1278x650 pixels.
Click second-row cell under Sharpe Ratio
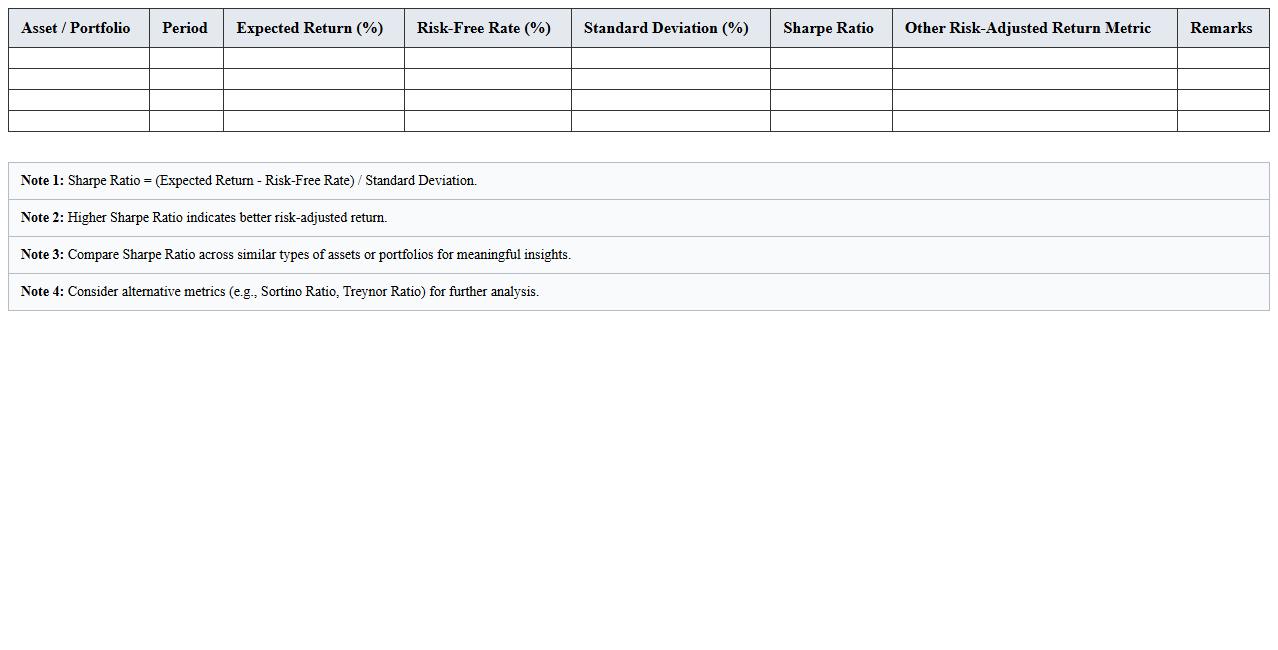pos(831,79)
